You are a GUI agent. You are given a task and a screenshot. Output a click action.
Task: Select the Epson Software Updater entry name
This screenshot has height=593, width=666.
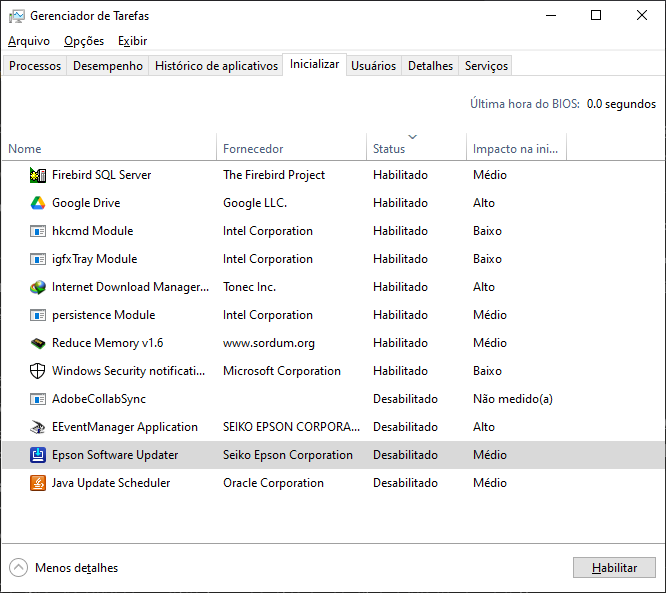[x=115, y=455]
